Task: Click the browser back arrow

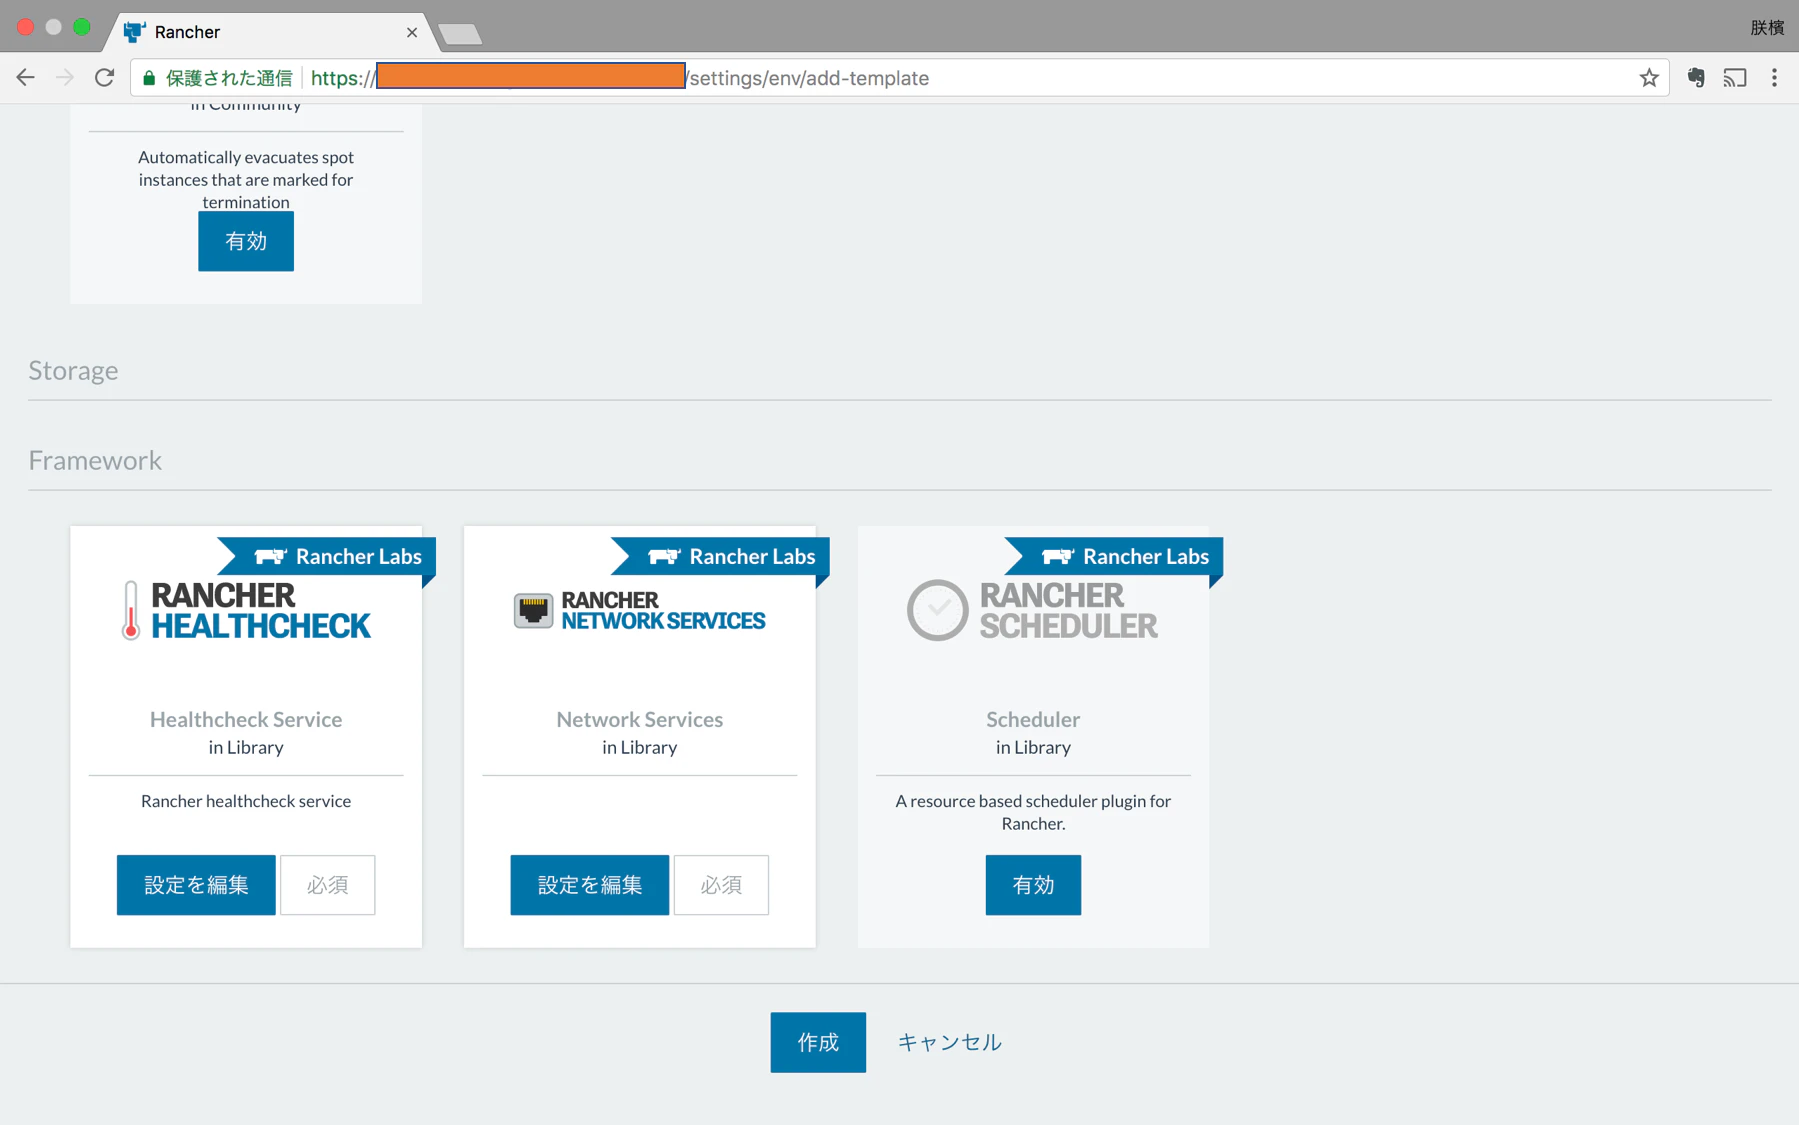Action: click(26, 78)
